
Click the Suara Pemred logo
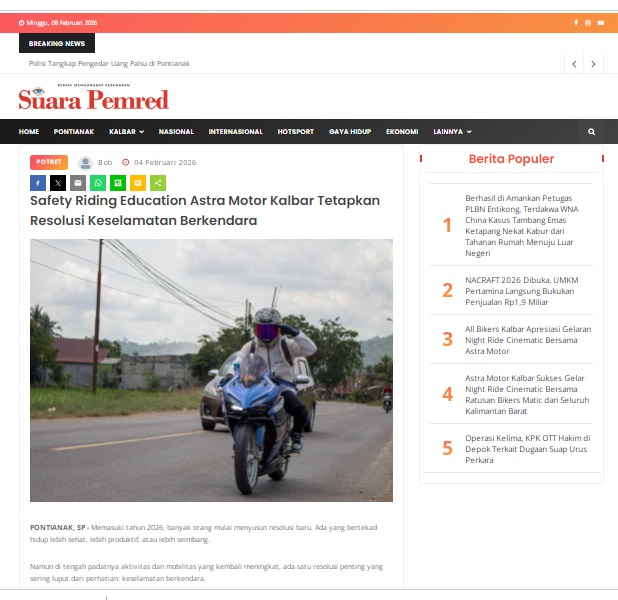[93, 97]
